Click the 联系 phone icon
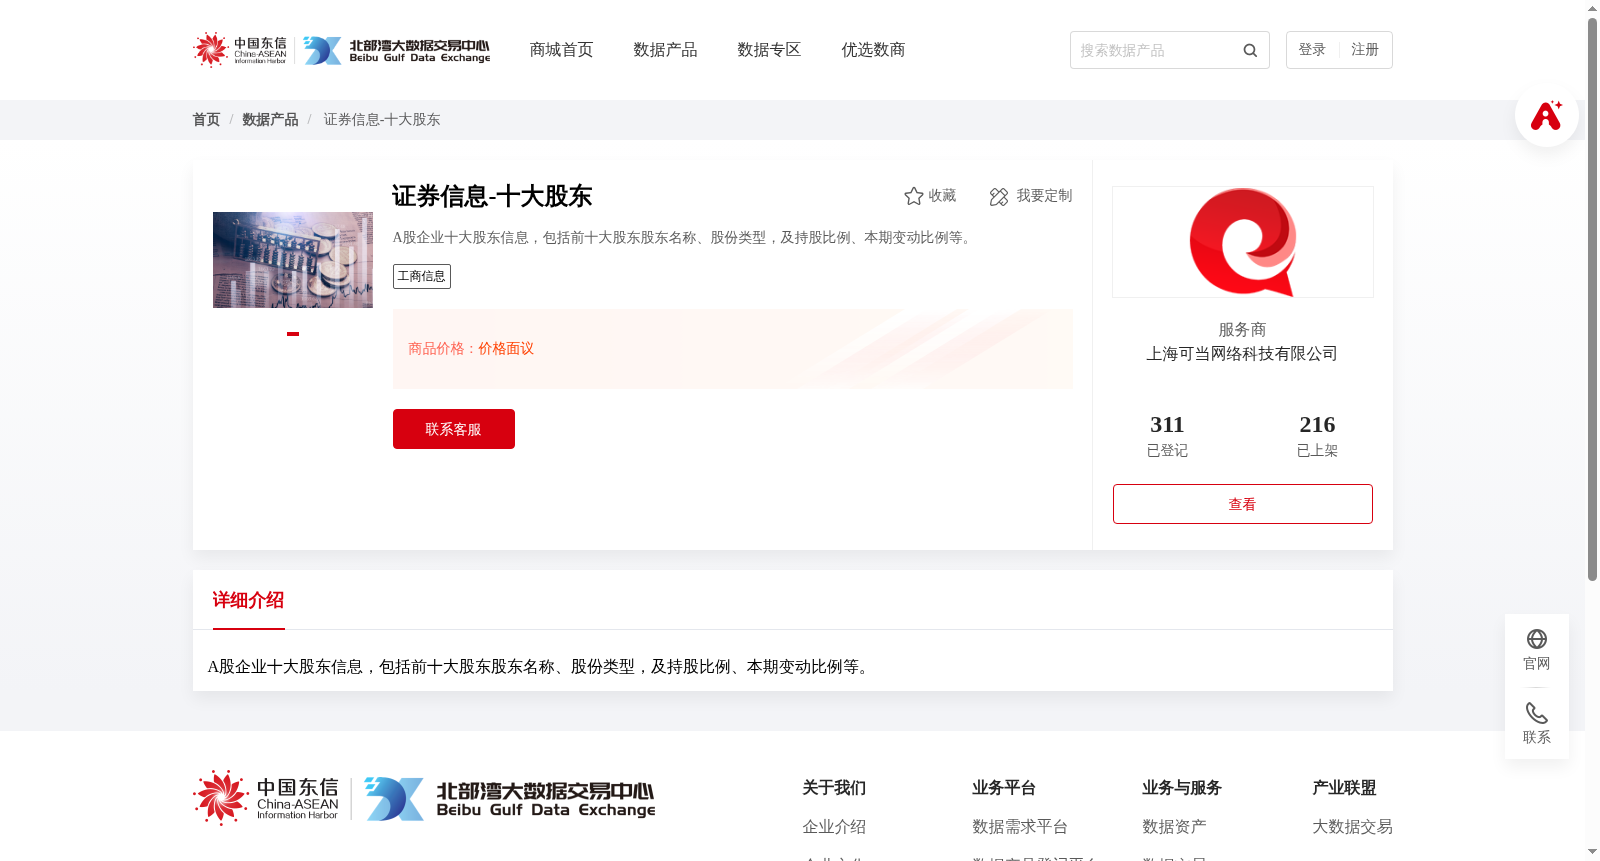The image size is (1600, 861). click(1537, 713)
